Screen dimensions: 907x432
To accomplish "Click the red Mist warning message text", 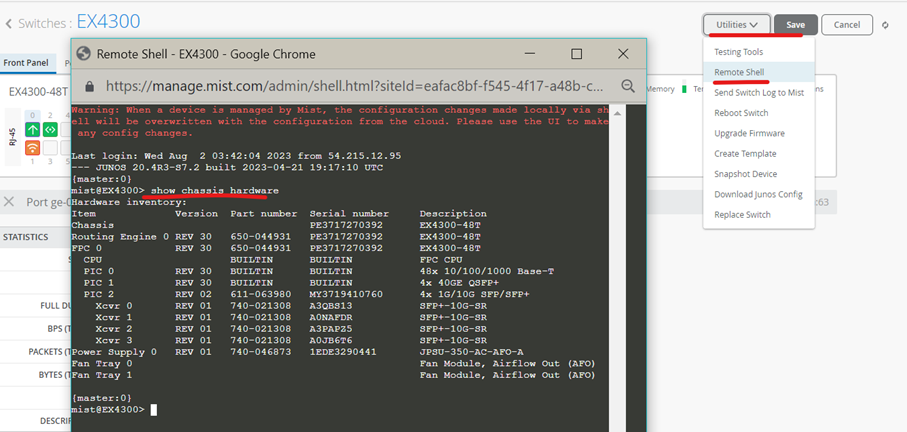I will [340, 121].
